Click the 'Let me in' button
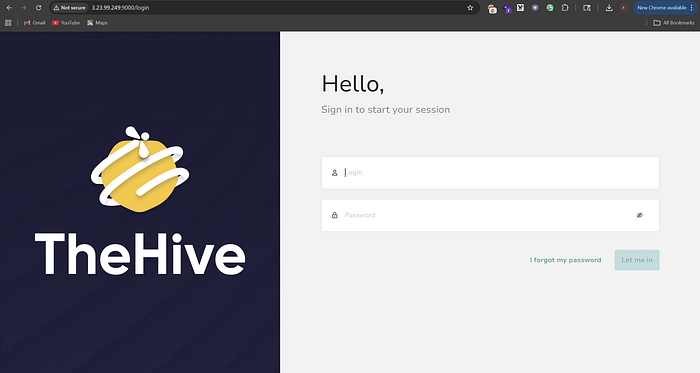Viewport: 700px width, 373px height. (637, 260)
